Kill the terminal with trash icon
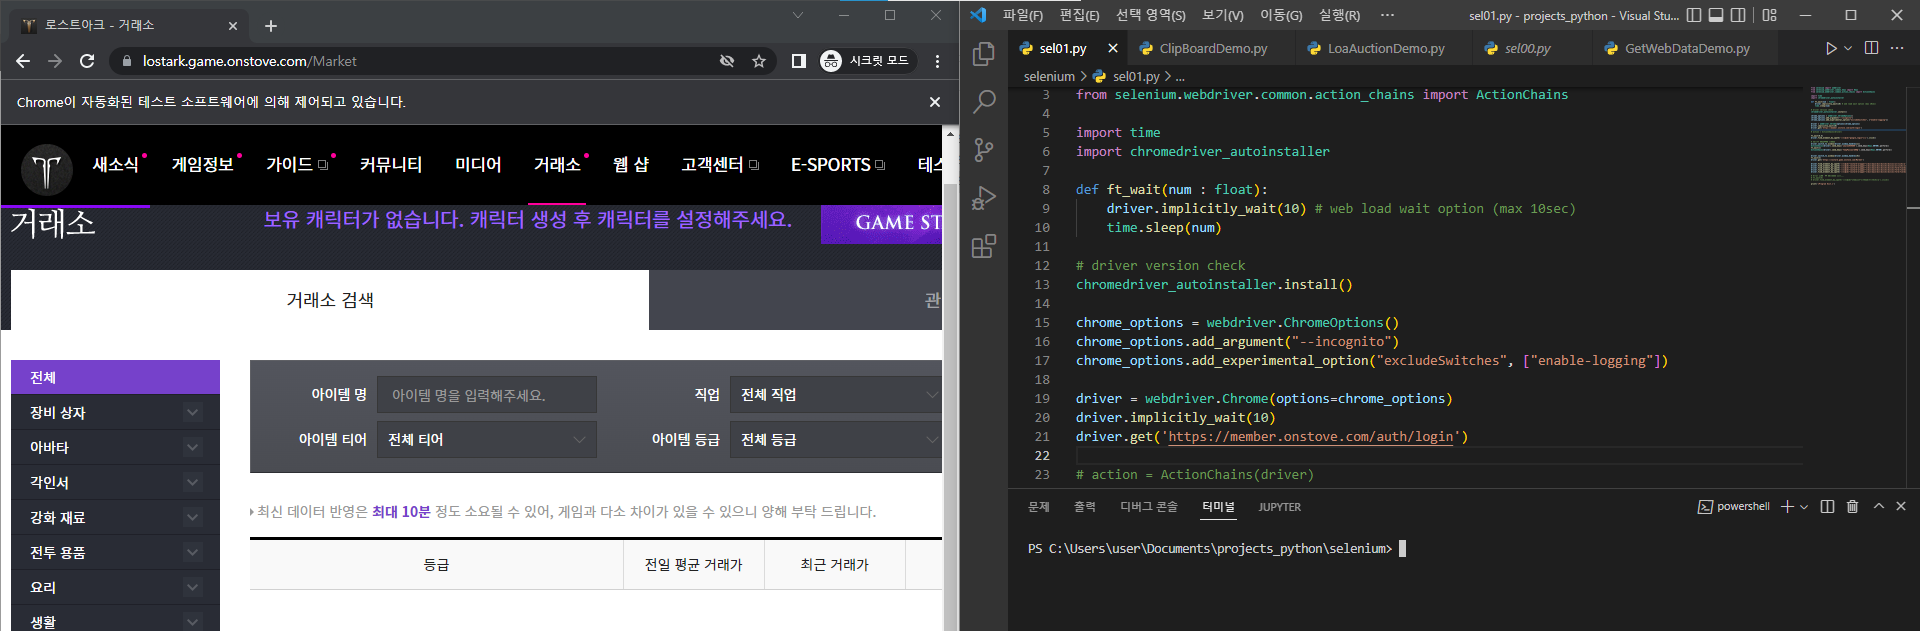The image size is (1920, 631). pyautogui.click(x=1852, y=507)
